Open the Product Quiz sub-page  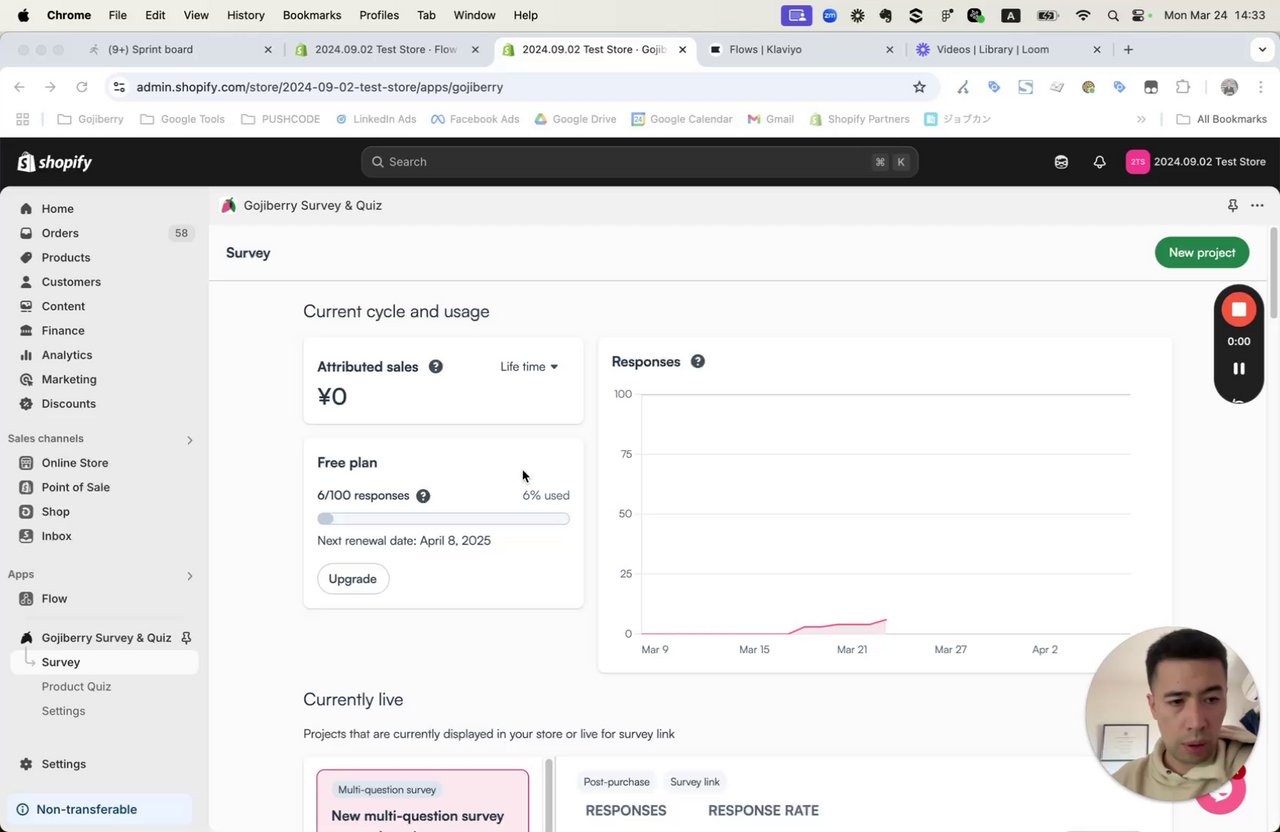[x=76, y=687]
